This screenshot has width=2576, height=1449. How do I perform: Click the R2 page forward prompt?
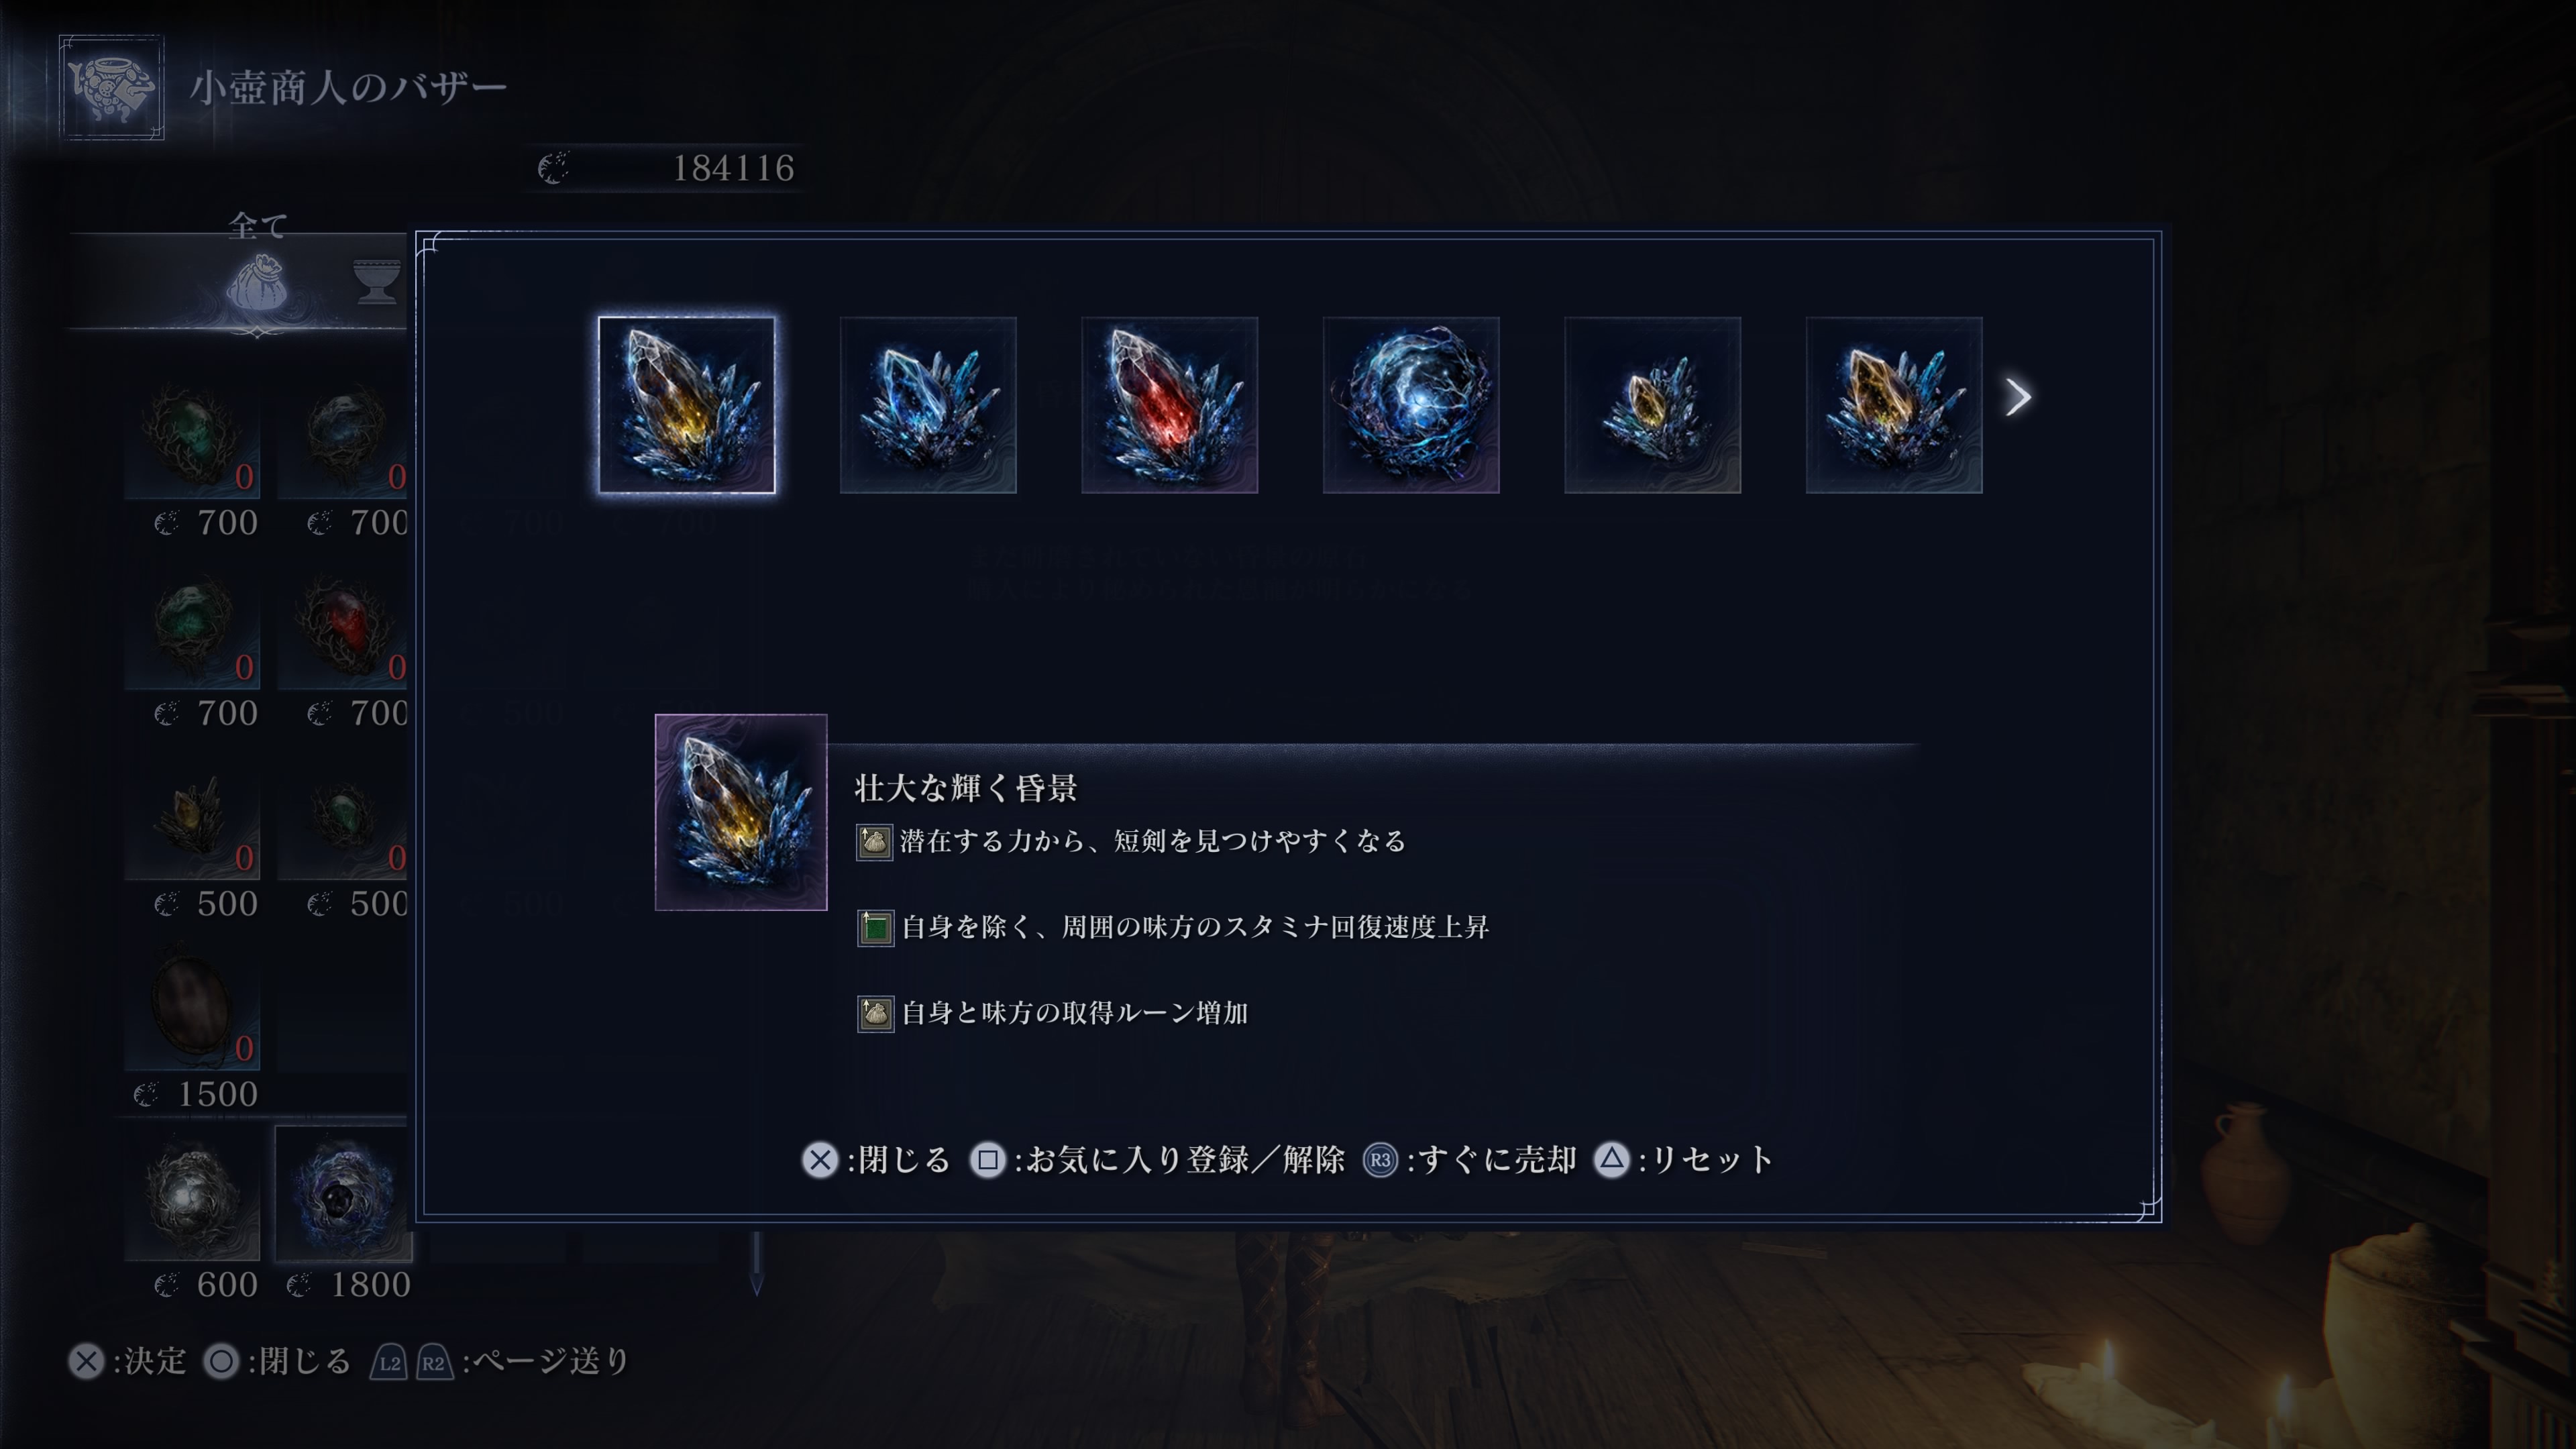434,1362
